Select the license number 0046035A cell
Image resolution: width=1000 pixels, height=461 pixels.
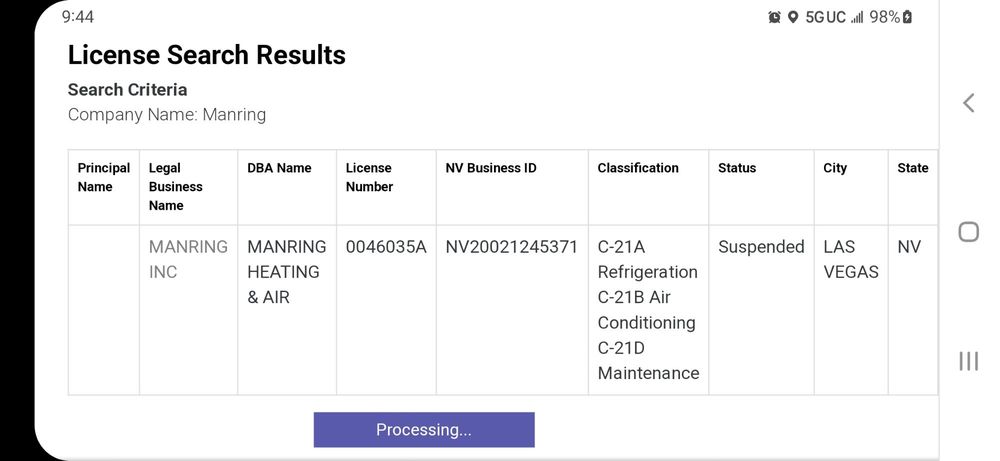(386, 247)
